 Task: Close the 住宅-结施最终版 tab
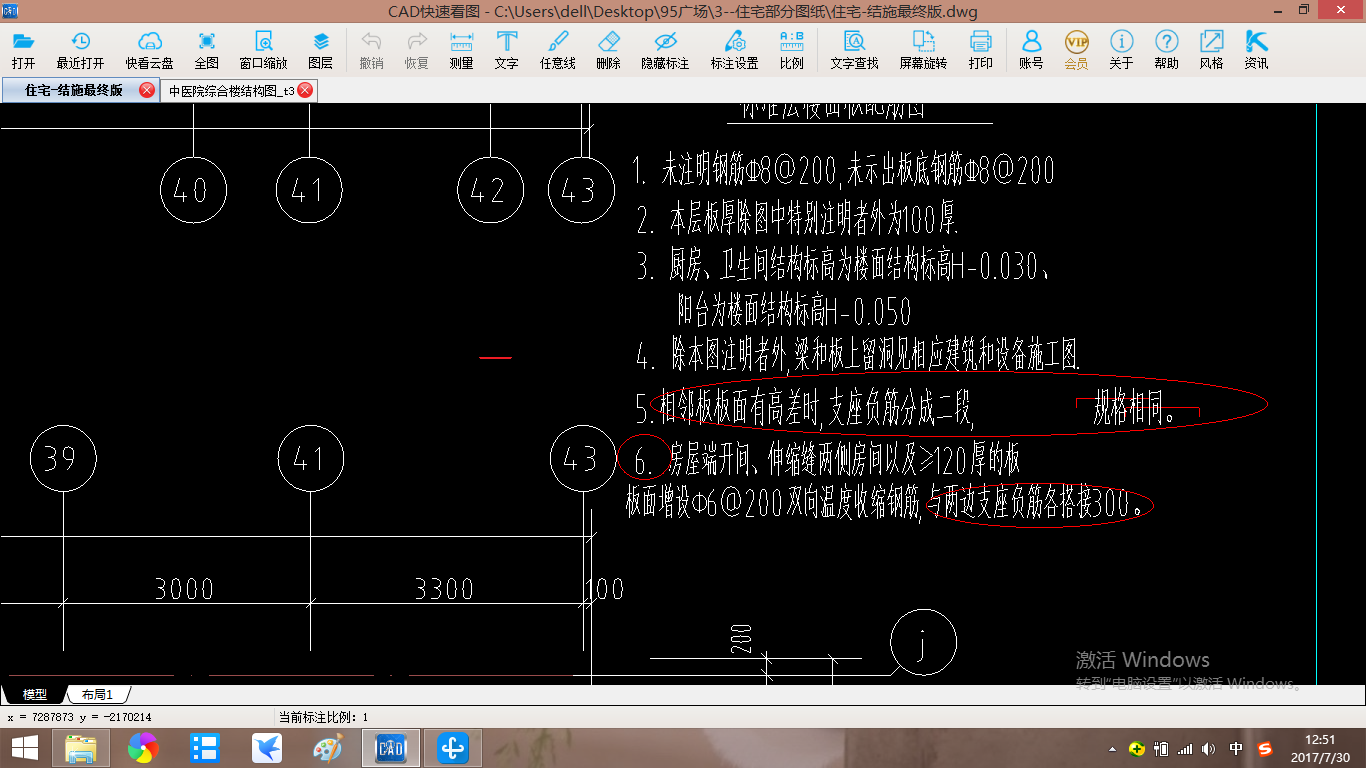[147, 90]
